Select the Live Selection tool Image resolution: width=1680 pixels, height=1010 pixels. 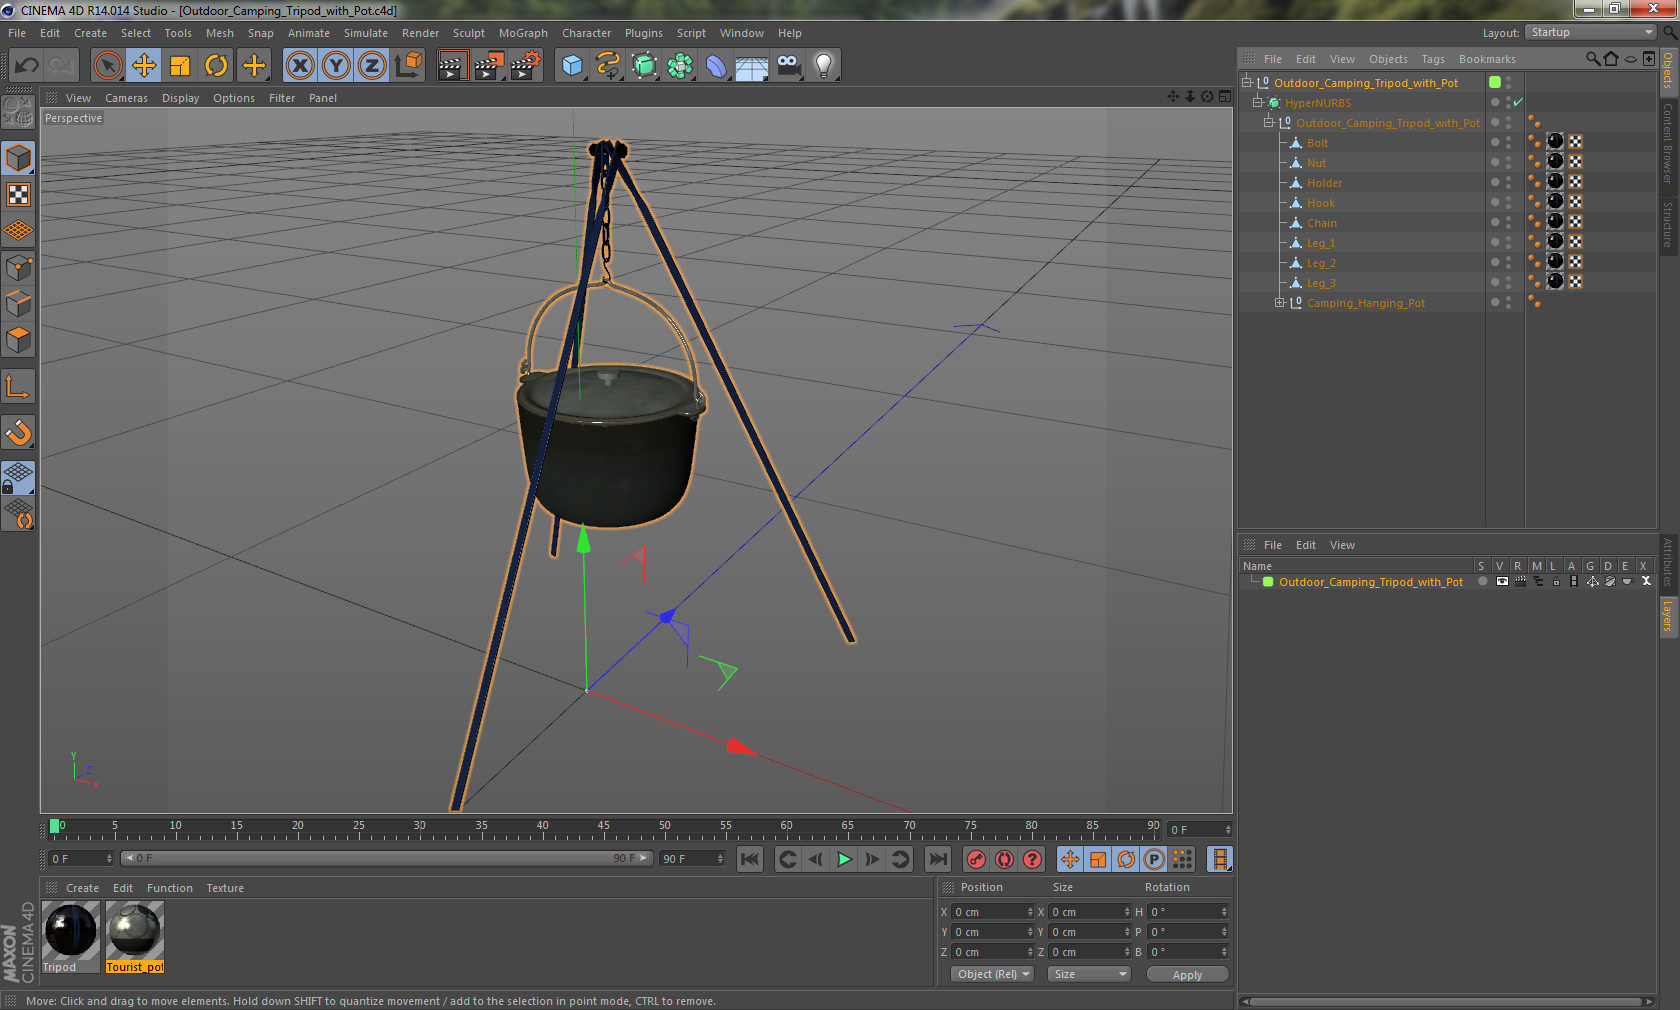[x=107, y=66]
